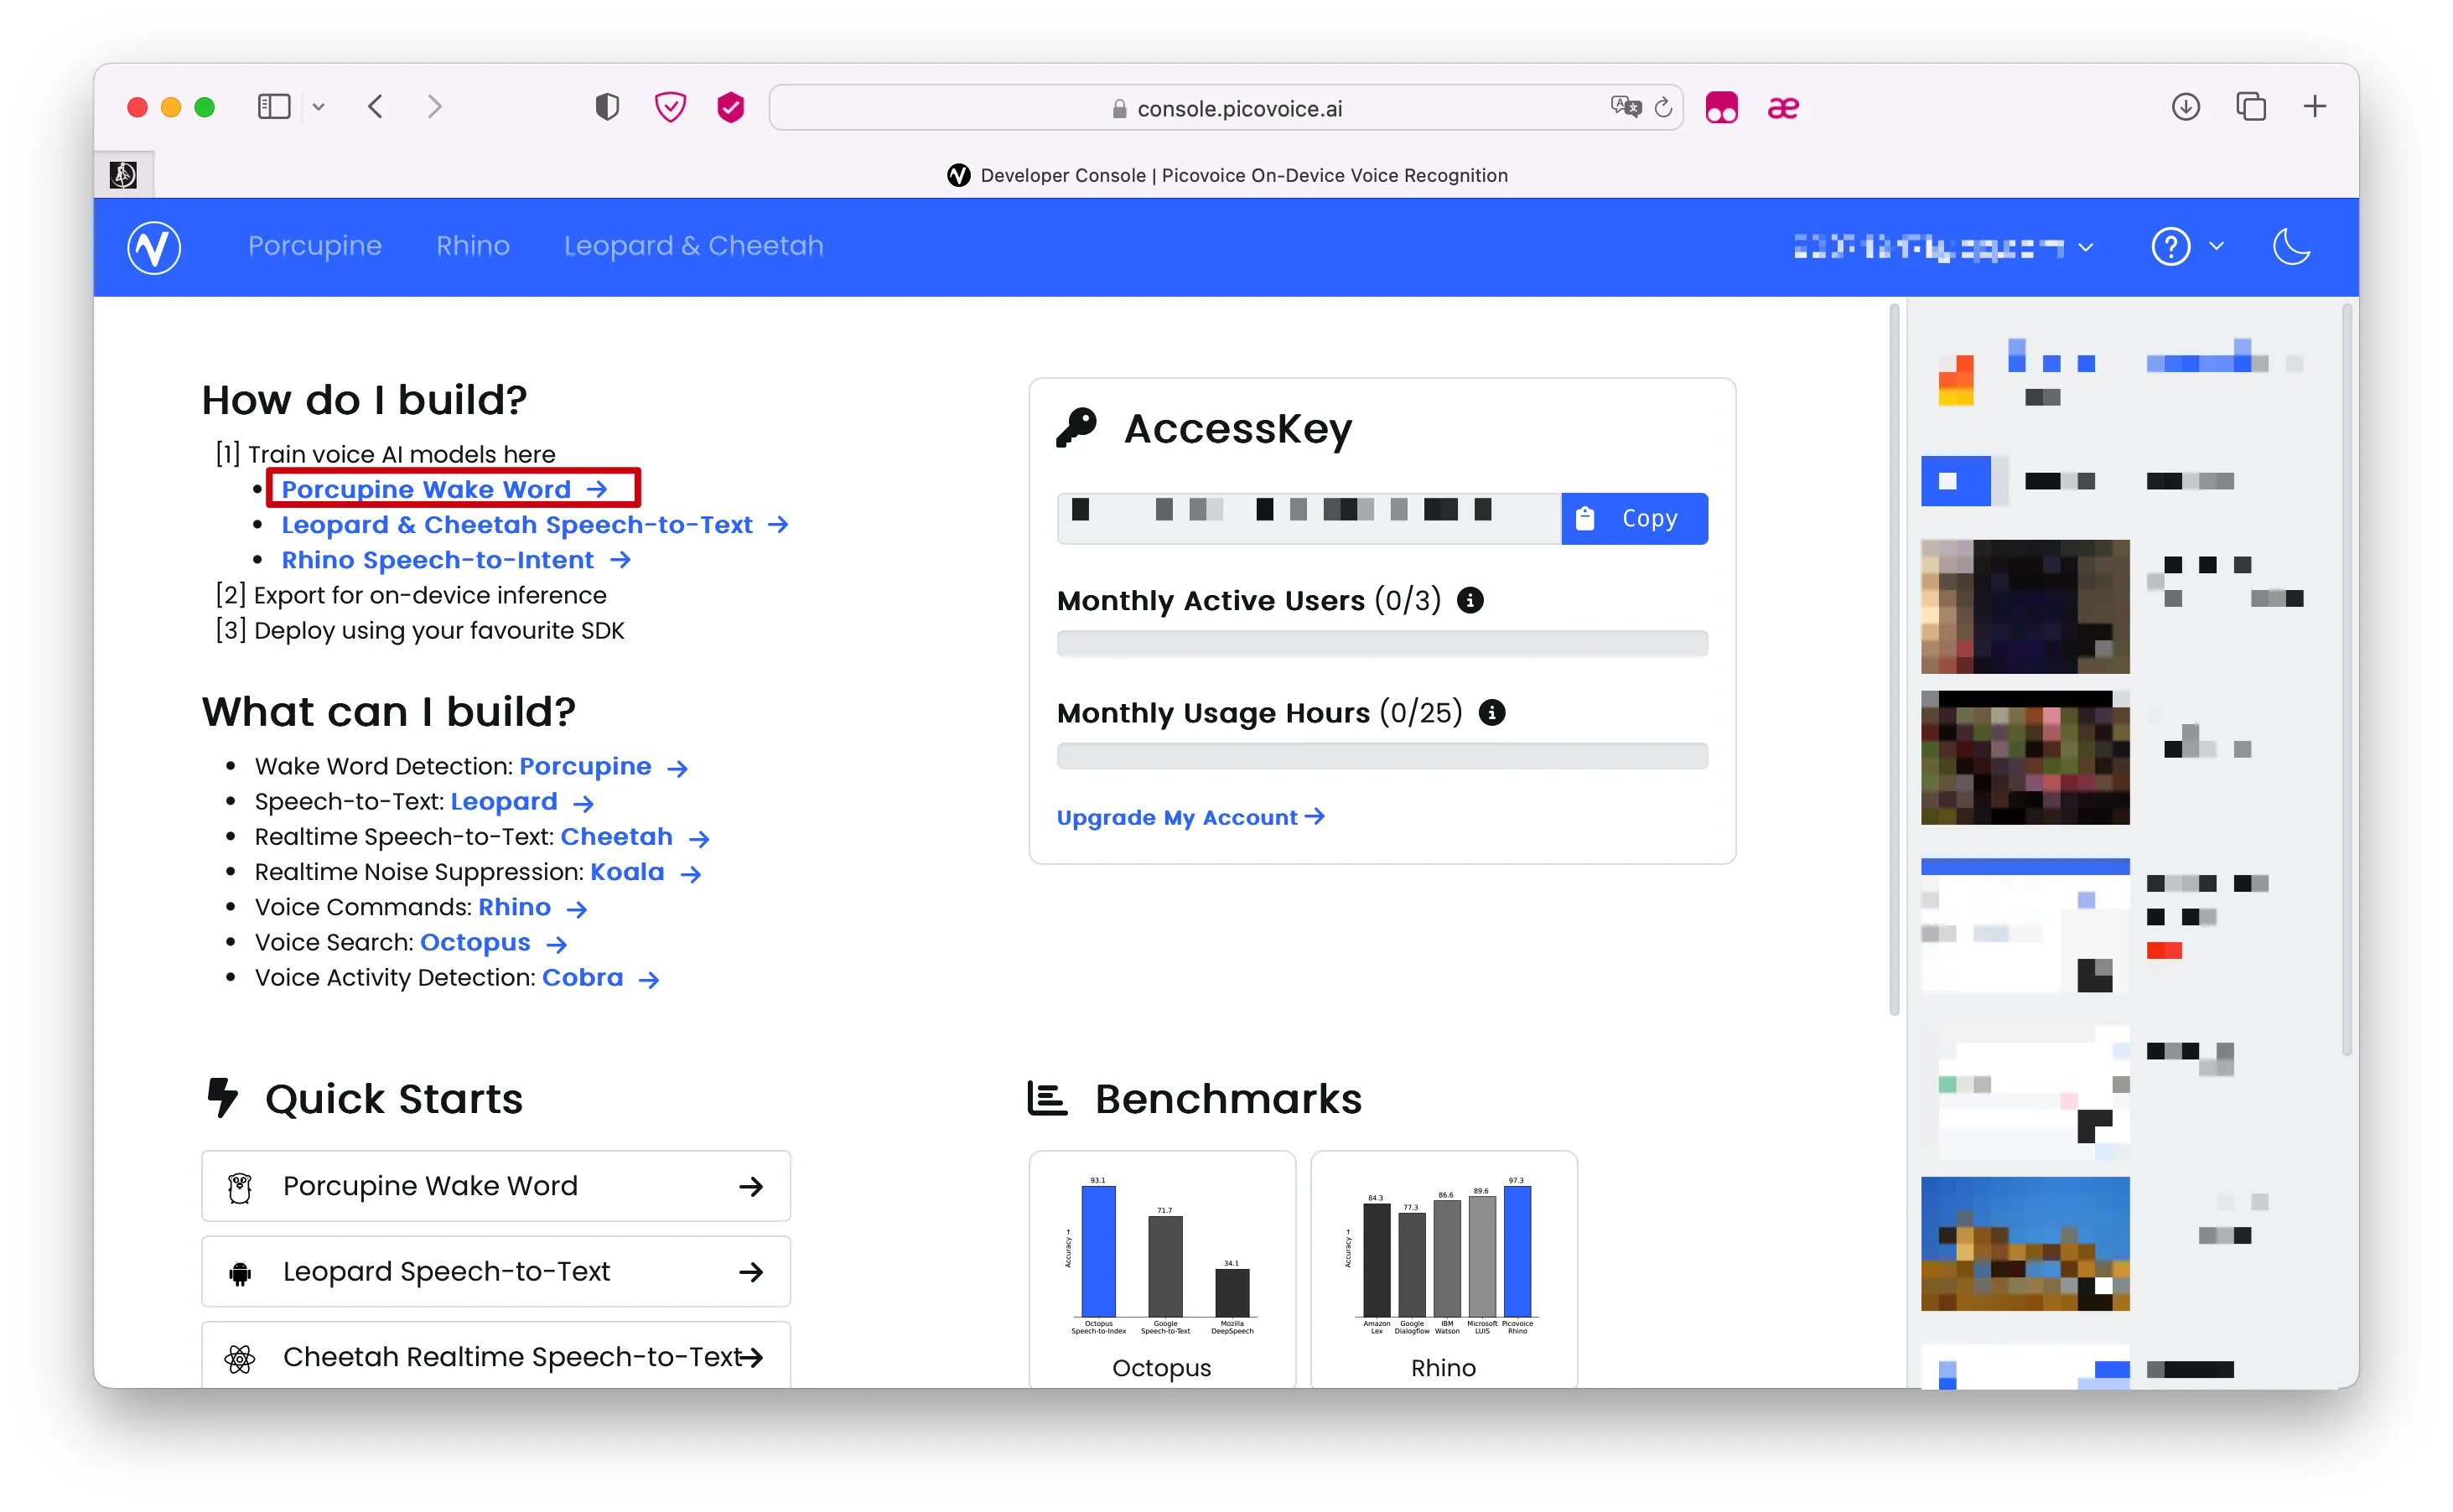Copy the AccessKey
This screenshot has width=2453, height=1512.
coord(1634,518)
